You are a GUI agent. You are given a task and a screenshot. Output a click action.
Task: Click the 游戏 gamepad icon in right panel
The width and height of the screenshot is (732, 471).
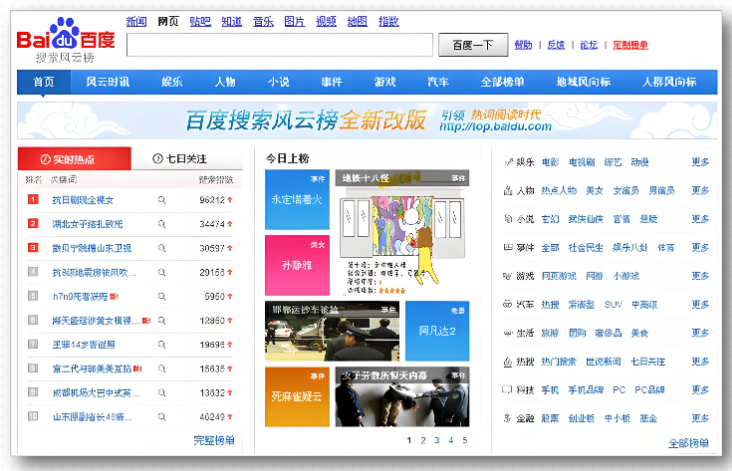pyautogui.click(x=508, y=276)
